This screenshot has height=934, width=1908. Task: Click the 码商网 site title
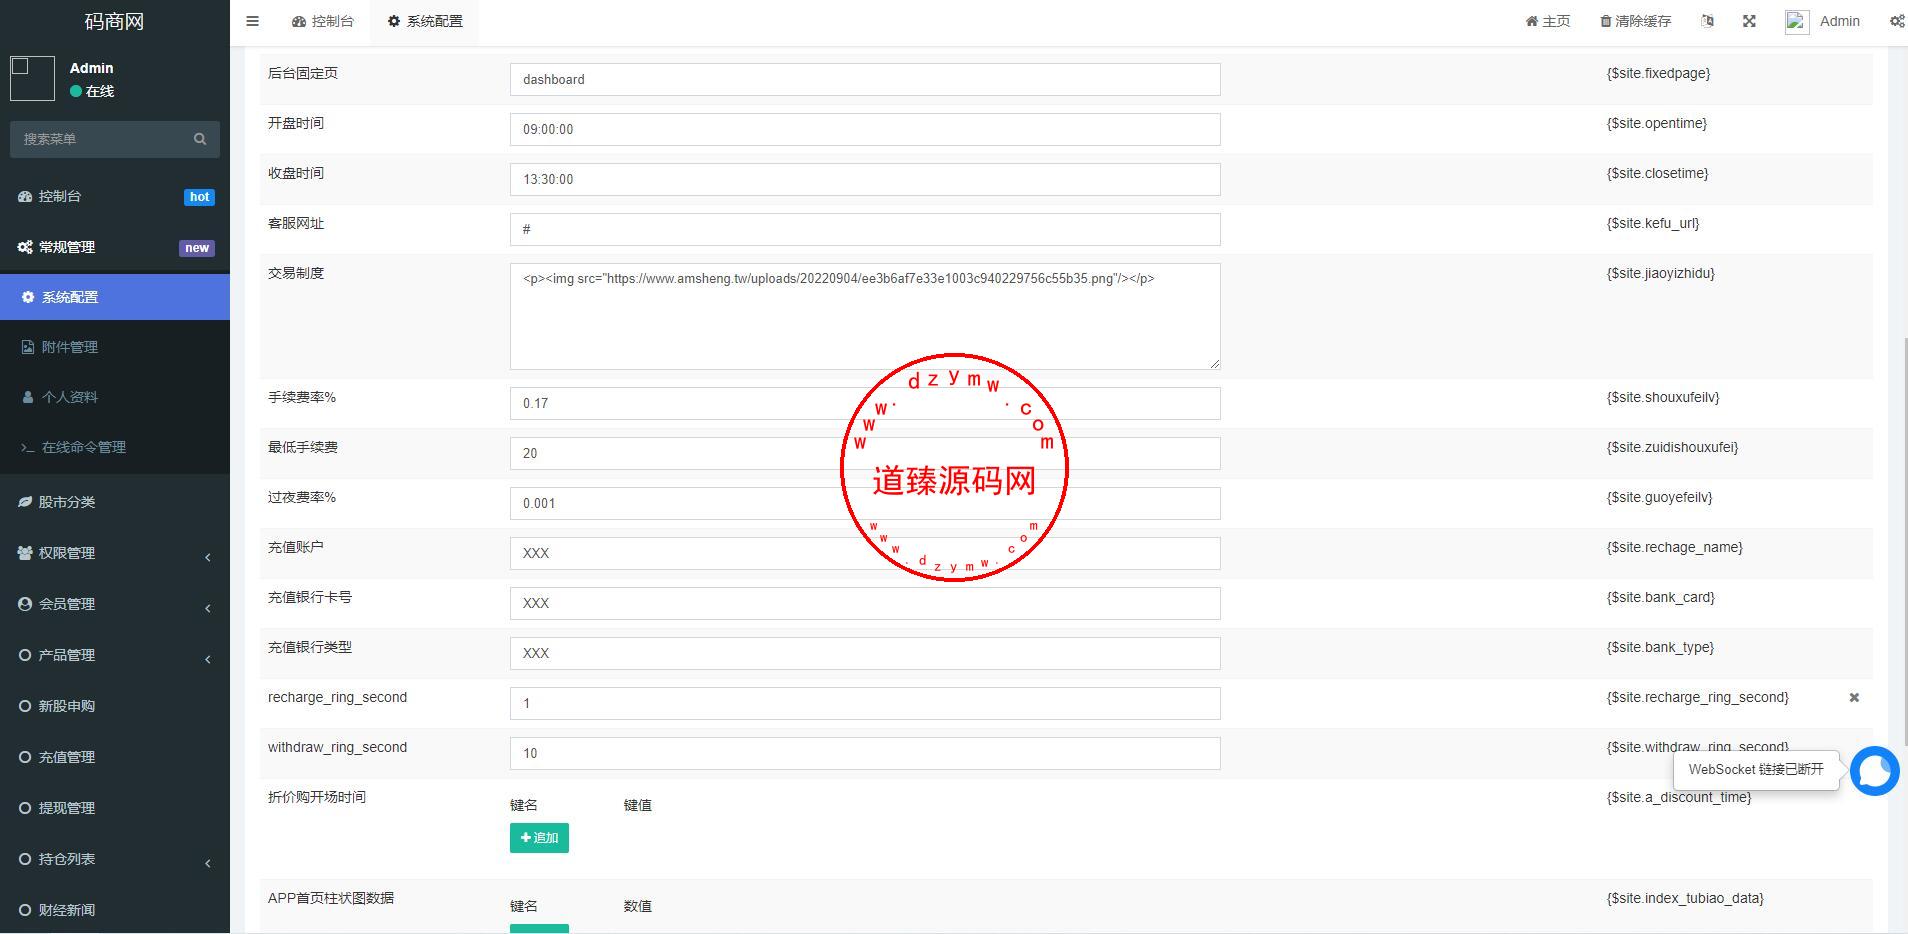114,21
